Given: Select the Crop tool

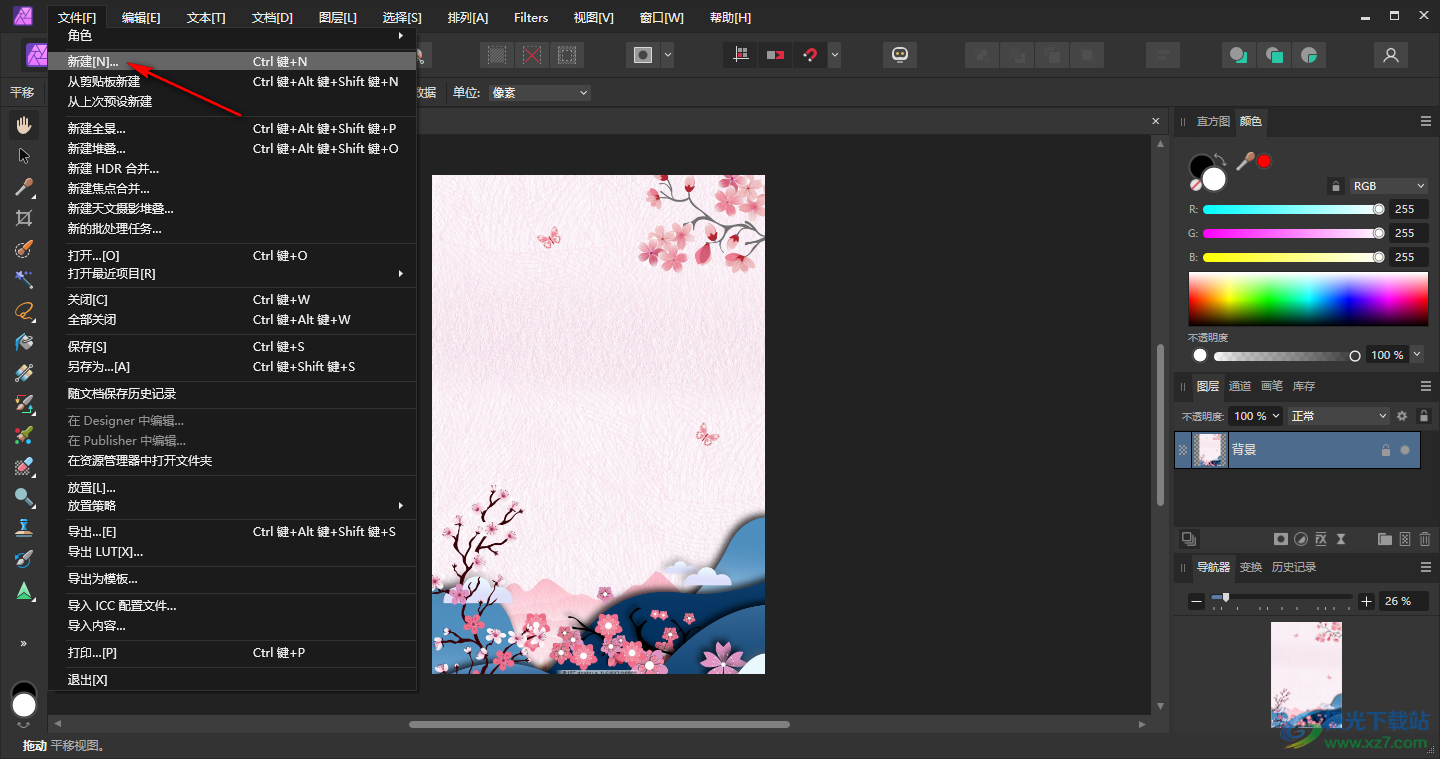Looking at the screenshot, I should coord(24,218).
